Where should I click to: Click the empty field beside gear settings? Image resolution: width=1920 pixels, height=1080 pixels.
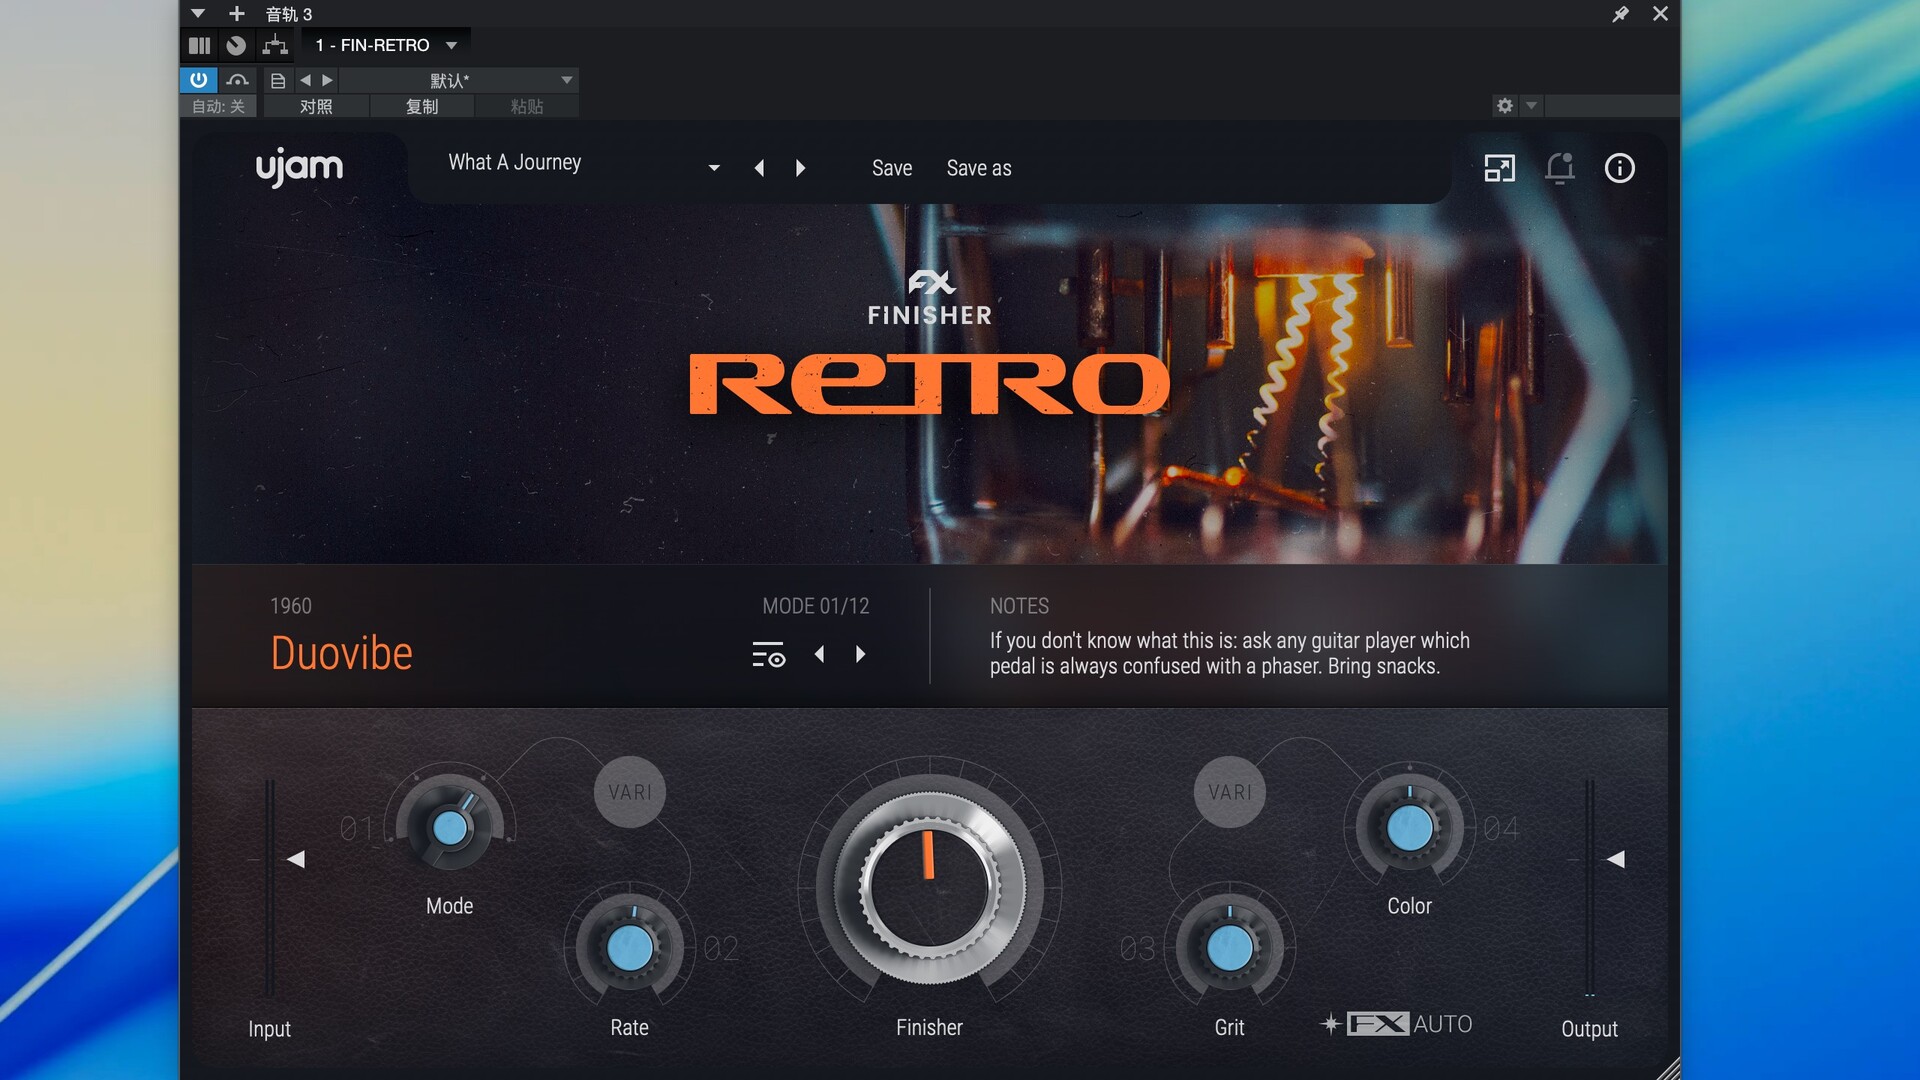[1610, 105]
